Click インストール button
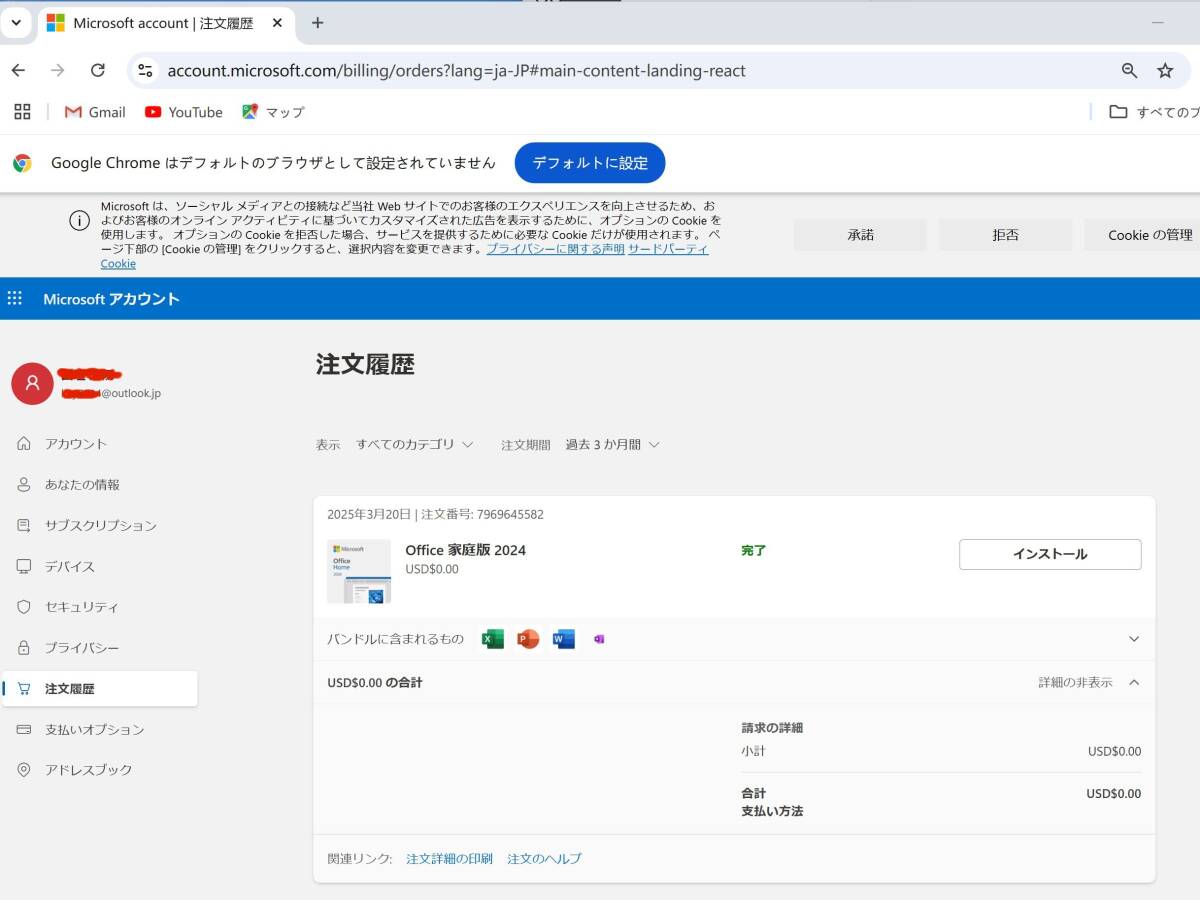 1050,554
